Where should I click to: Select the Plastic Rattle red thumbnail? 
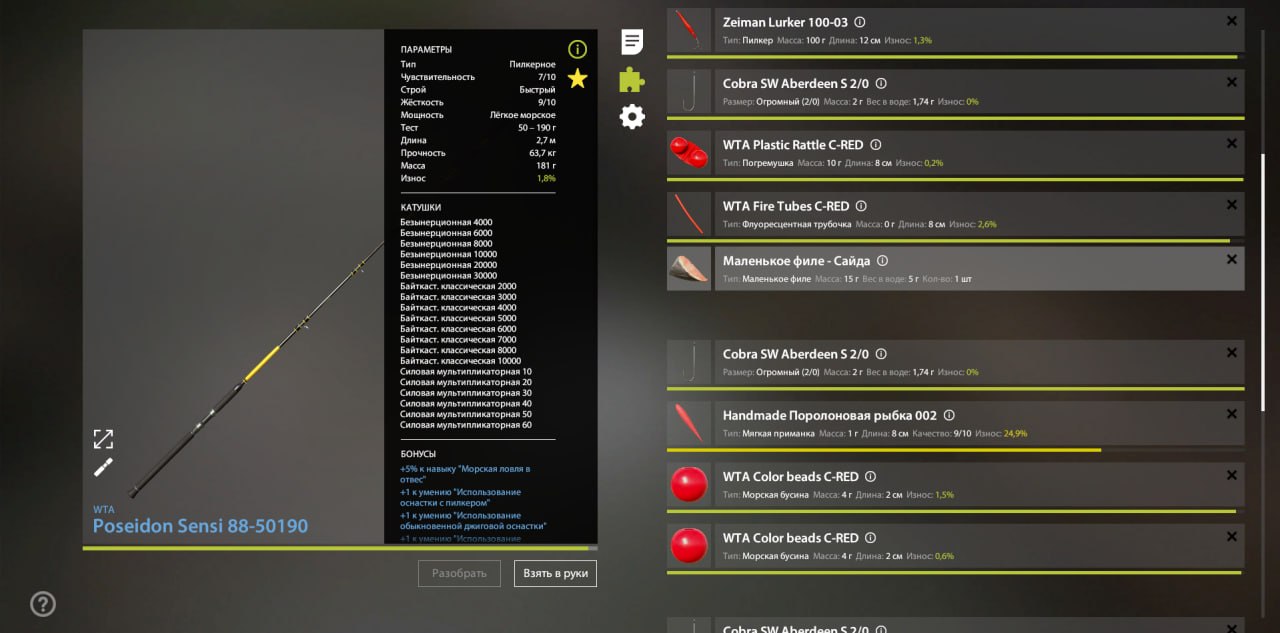689,153
